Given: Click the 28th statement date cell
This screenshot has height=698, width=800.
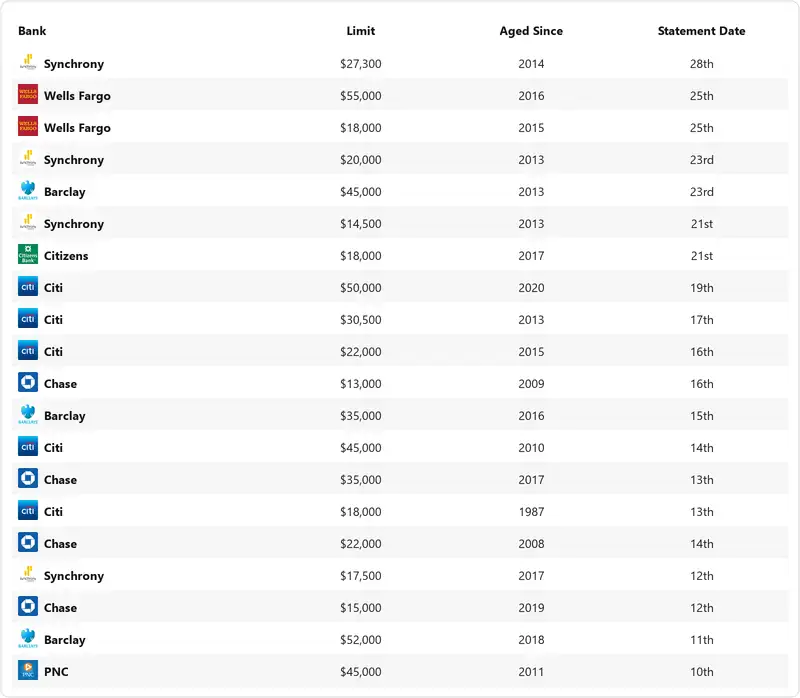Looking at the screenshot, I should click(x=702, y=64).
